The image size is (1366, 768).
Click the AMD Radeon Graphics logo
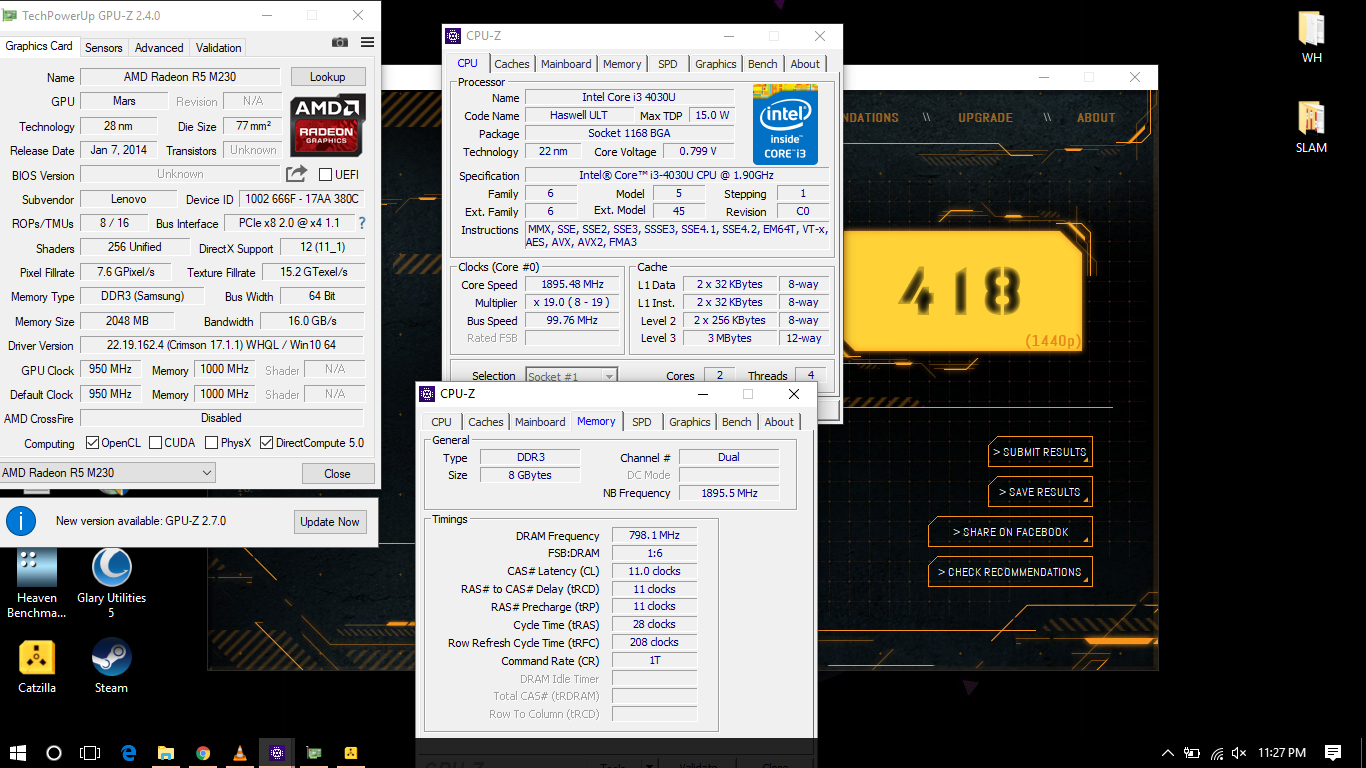pyautogui.click(x=328, y=124)
